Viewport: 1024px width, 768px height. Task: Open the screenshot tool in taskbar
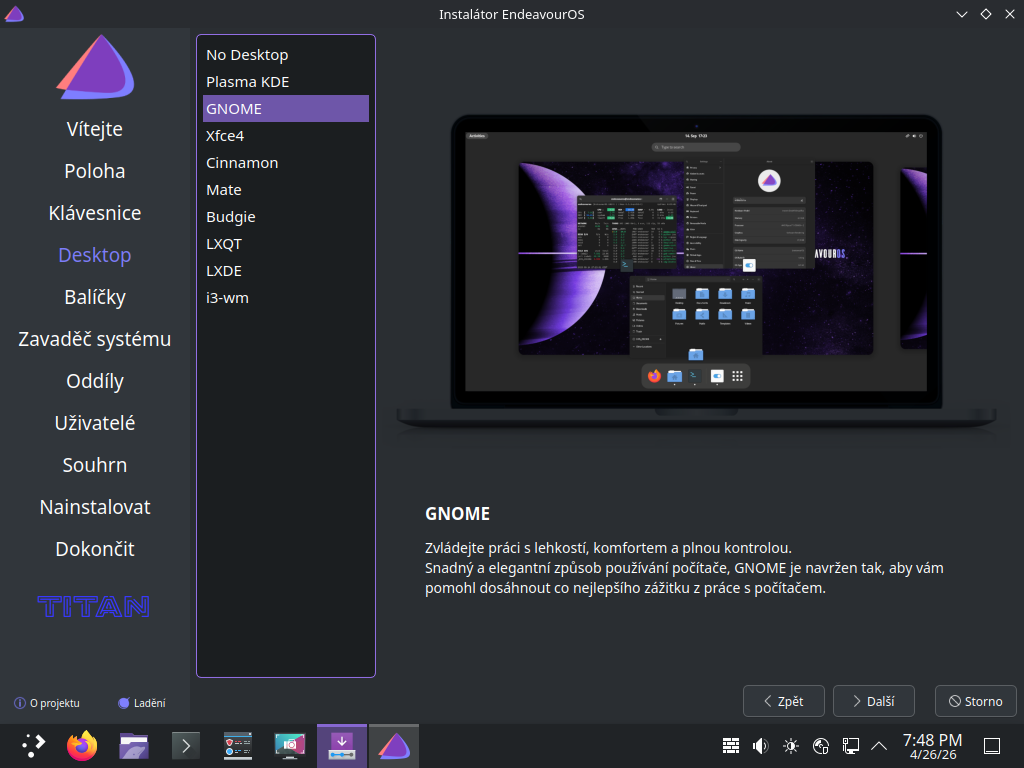290,745
